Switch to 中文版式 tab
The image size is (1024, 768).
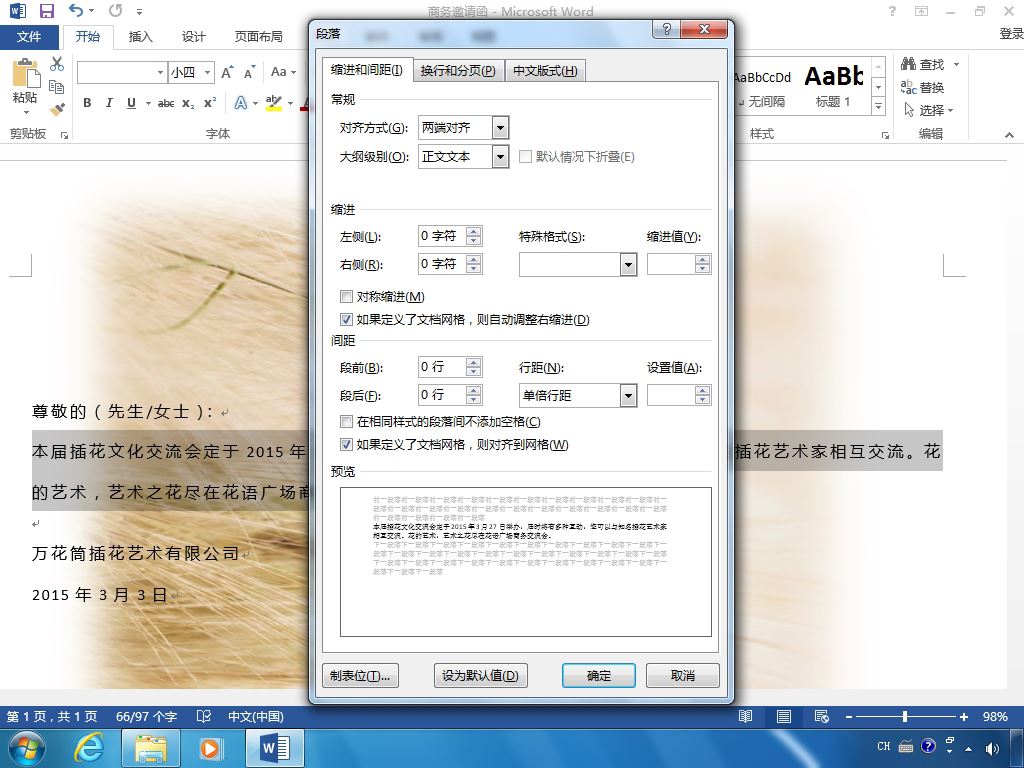[545, 71]
